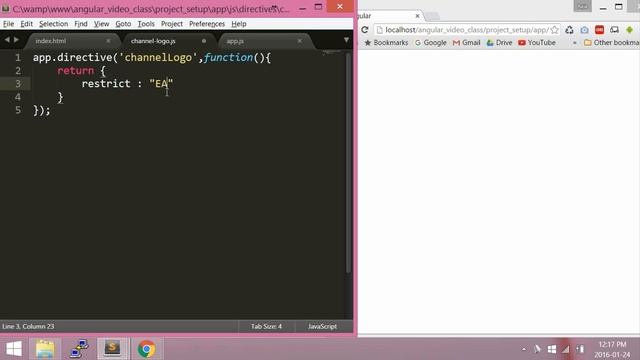Show hidden system tray icons
Screen dimensions: 640x360
[x=524, y=349]
